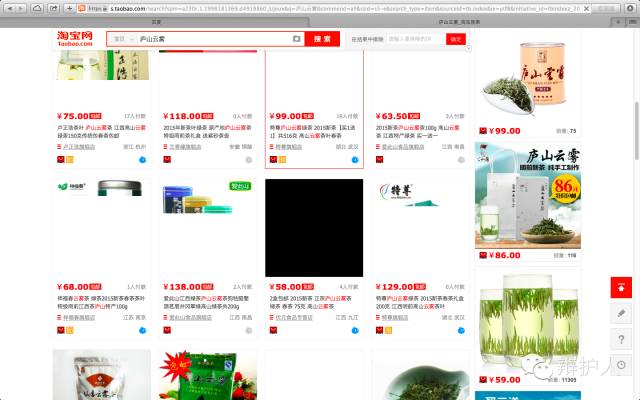Open a new tab with the tab bar plus
The height and width of the screenshot is (400, 640).
(x=618, y=22)
